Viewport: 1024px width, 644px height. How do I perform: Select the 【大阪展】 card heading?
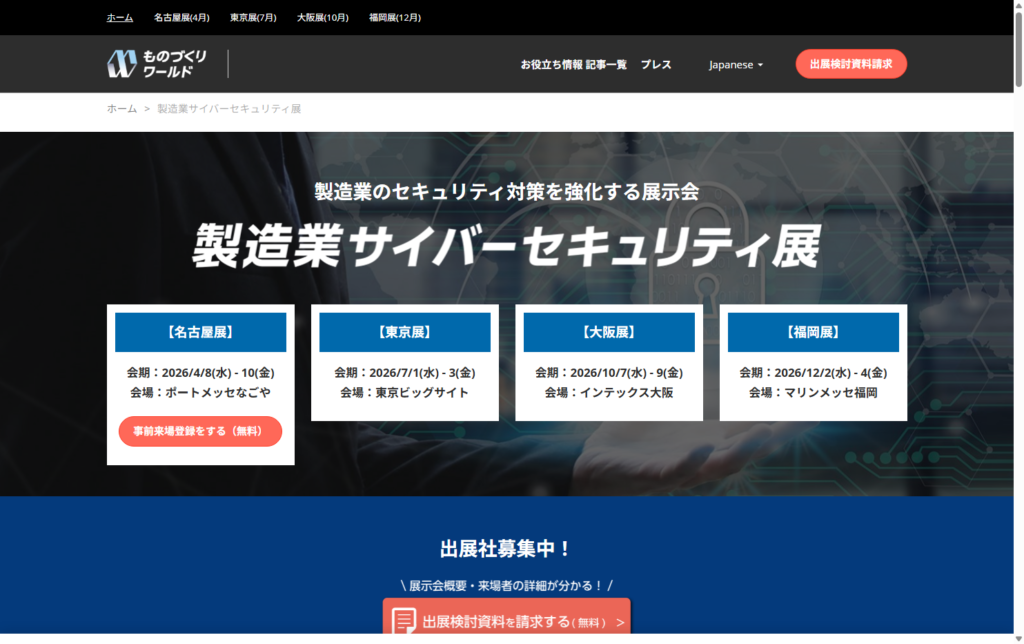point(609,332)
